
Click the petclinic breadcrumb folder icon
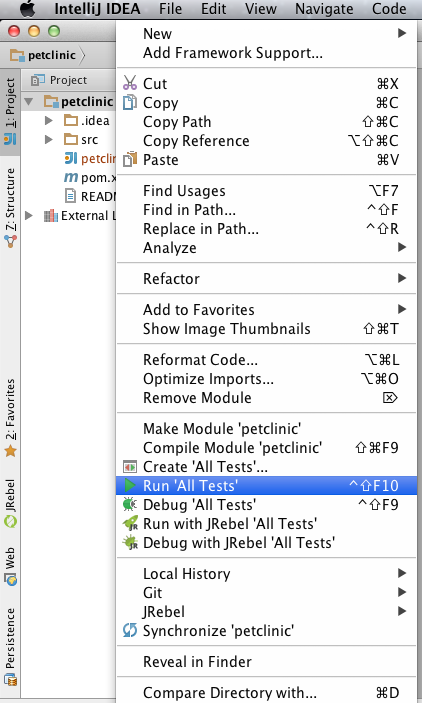(17, 56)
